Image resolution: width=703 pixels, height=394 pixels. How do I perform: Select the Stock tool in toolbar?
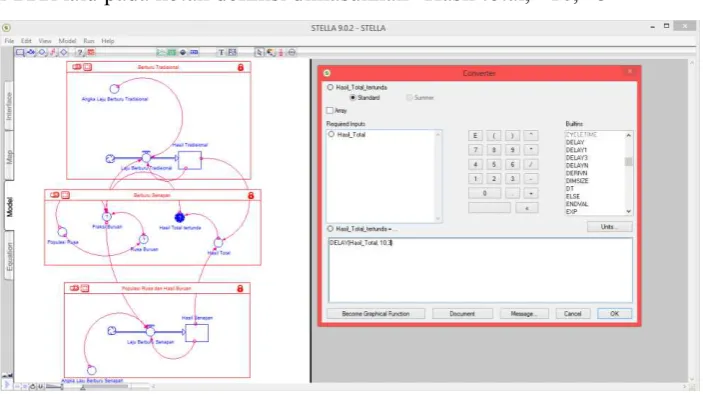pos(20,52)
